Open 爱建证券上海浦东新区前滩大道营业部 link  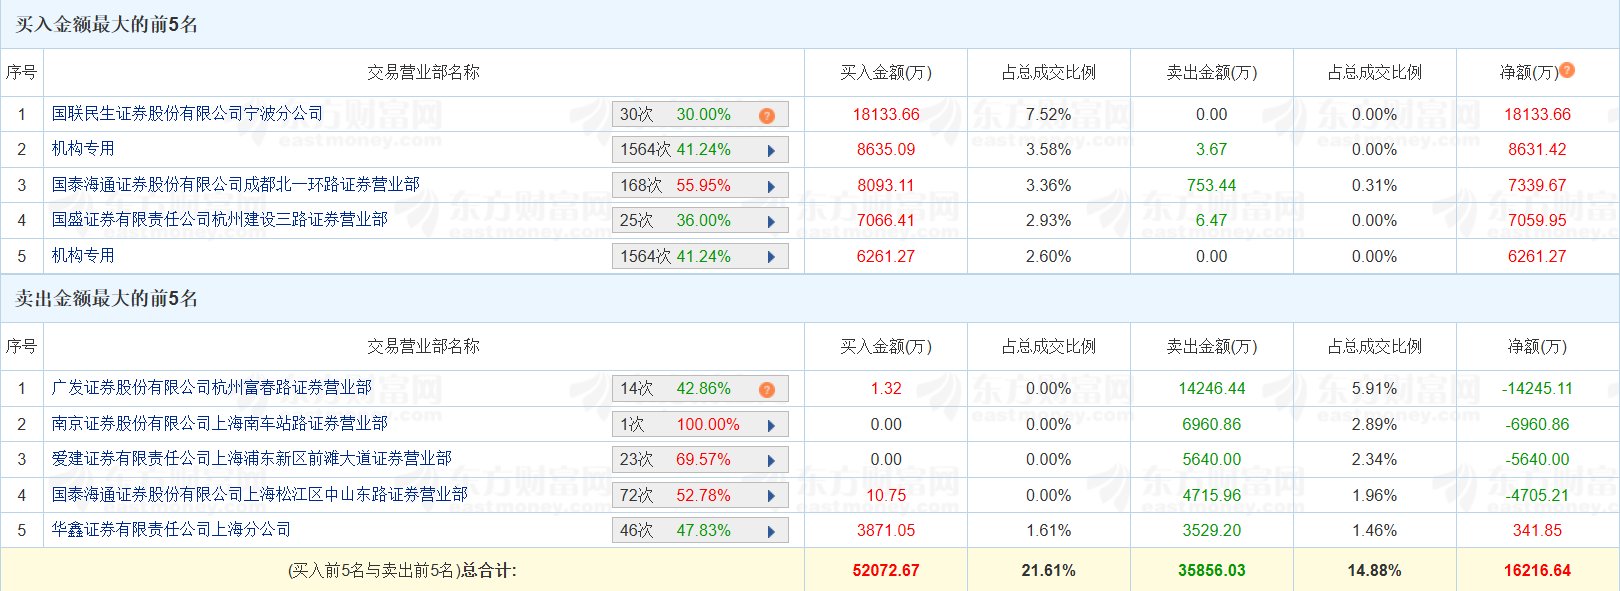tap(252, 459)
